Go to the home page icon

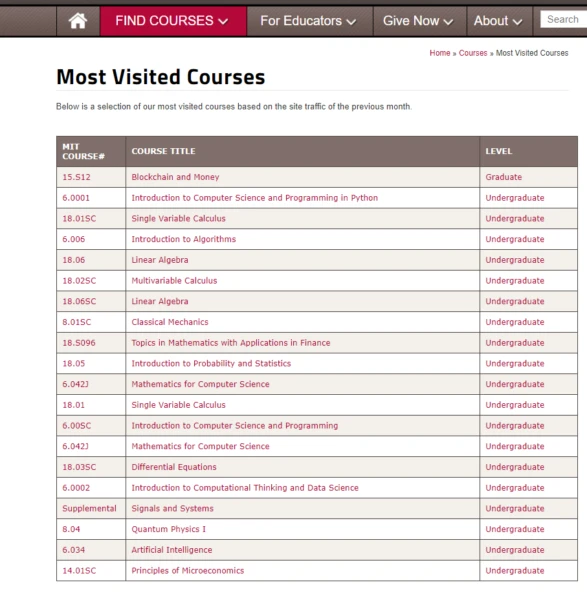coord(78,21)
